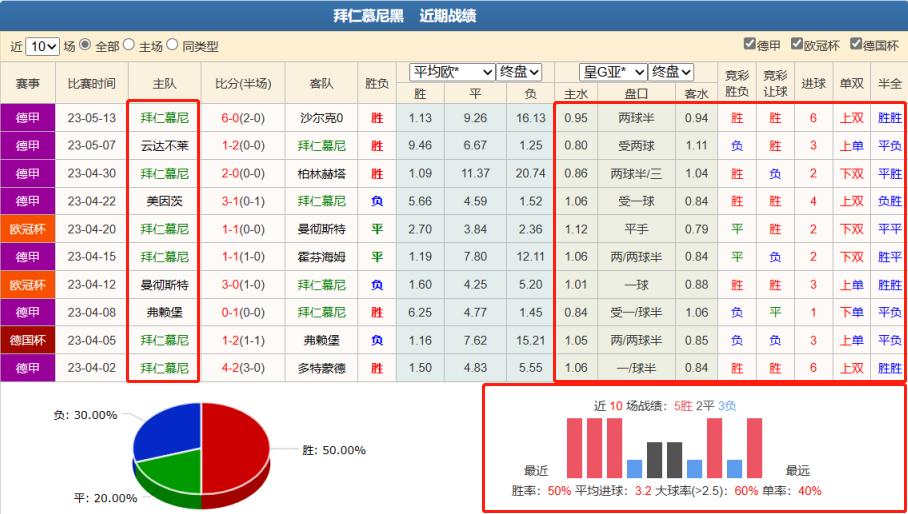The width and height of the screenshot is (908, 514).
Task: Click loss odds 20.74 in 柏林赫塔 row
Action: coord(530,174)
